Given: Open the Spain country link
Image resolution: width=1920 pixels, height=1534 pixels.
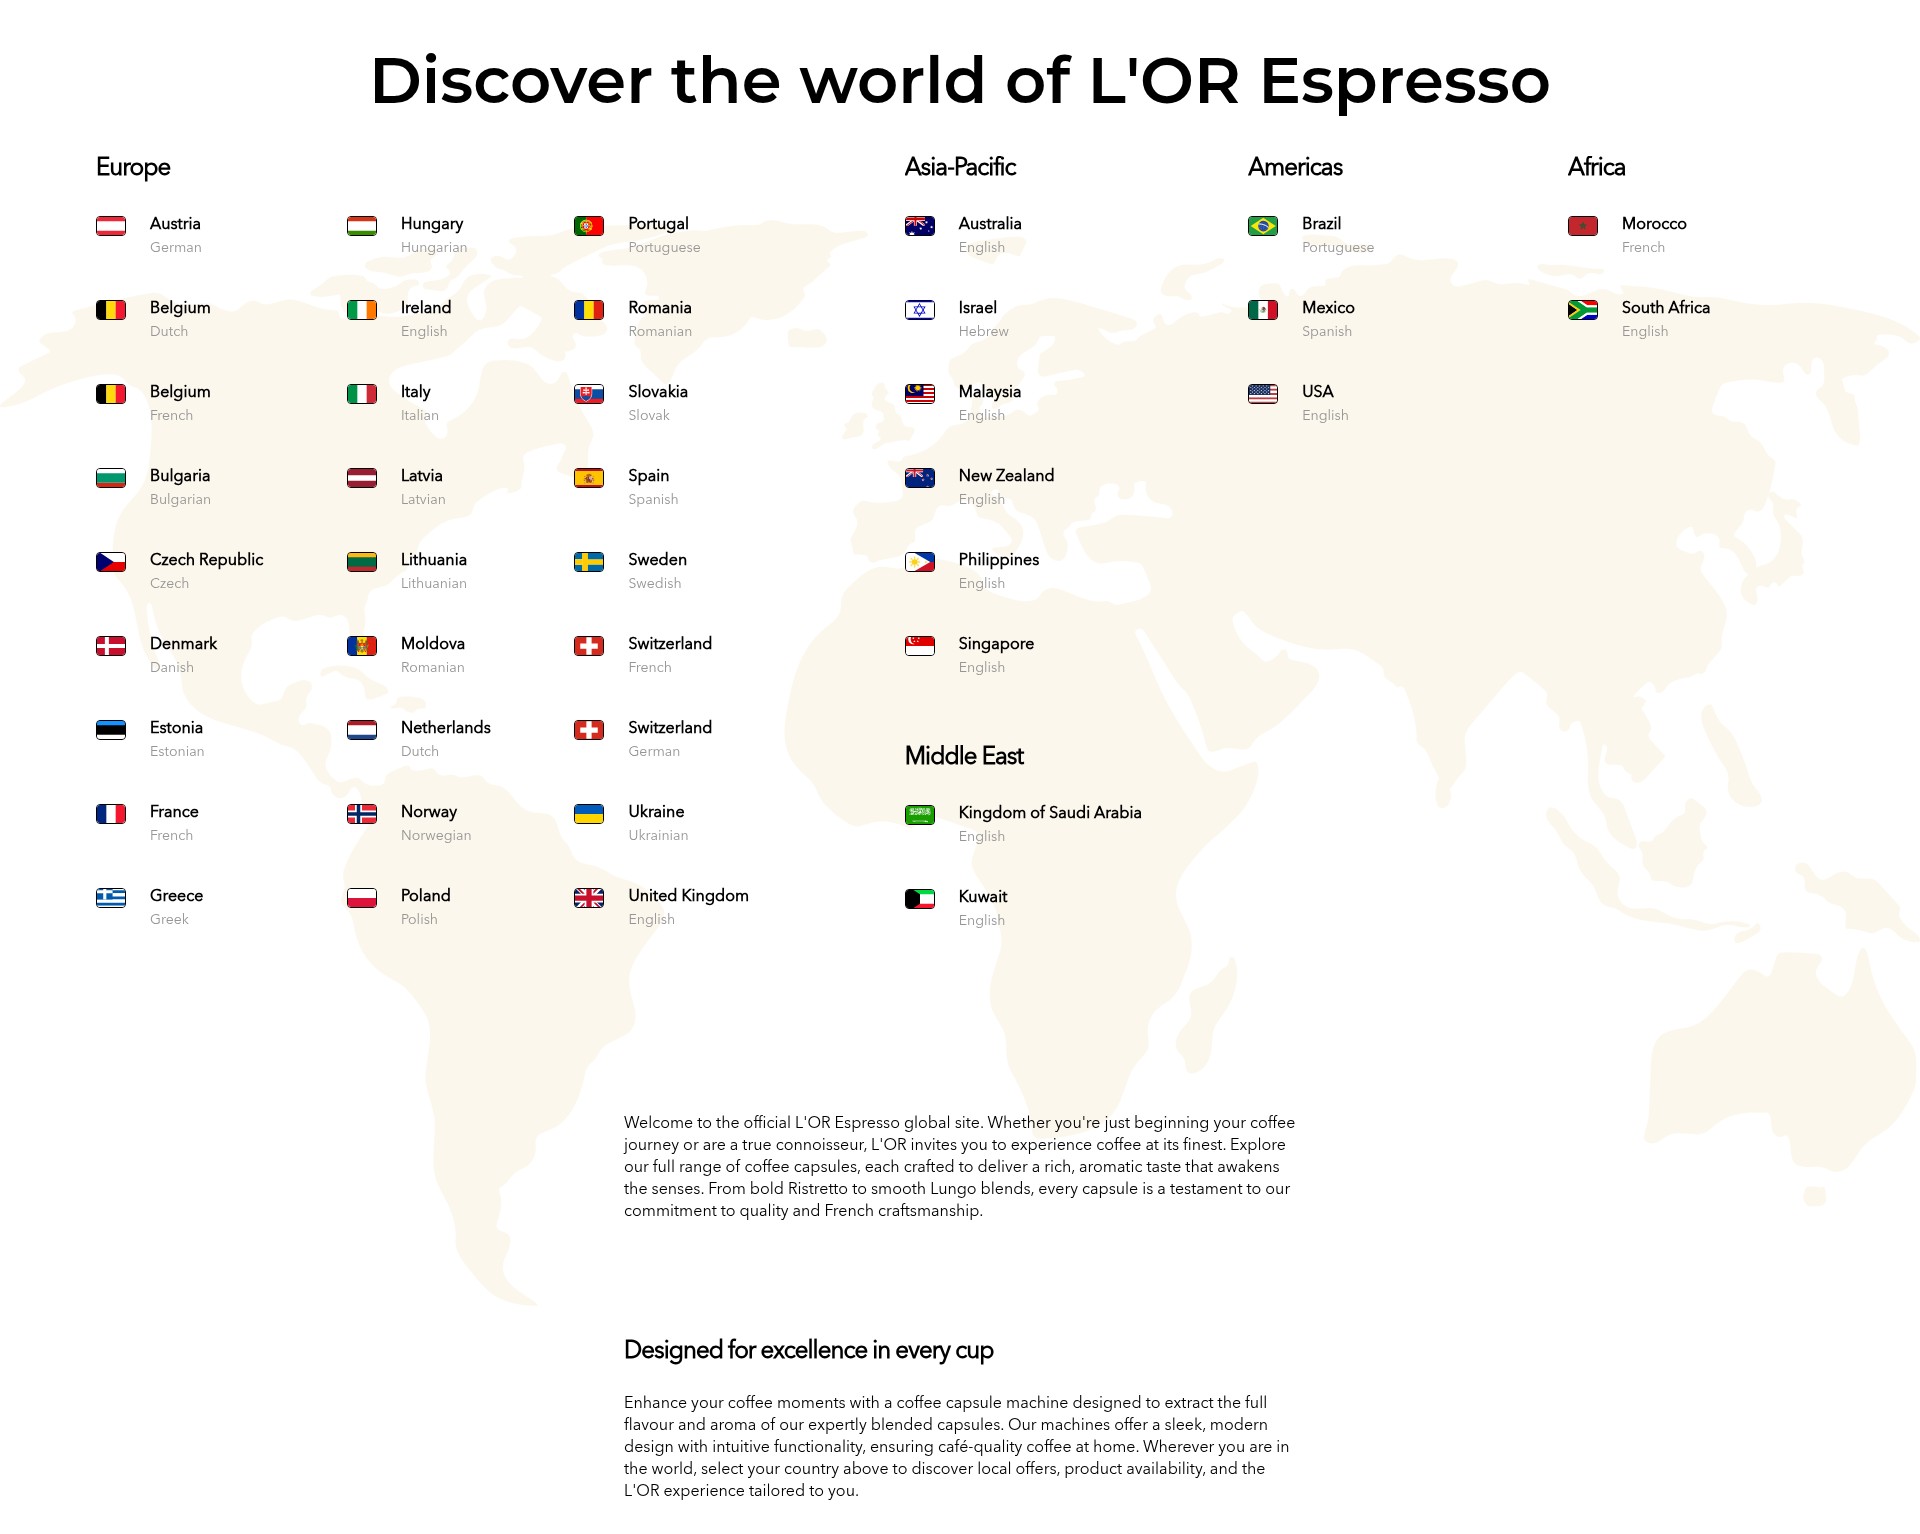Looking at the screenshot, I should tap(626, 486).
